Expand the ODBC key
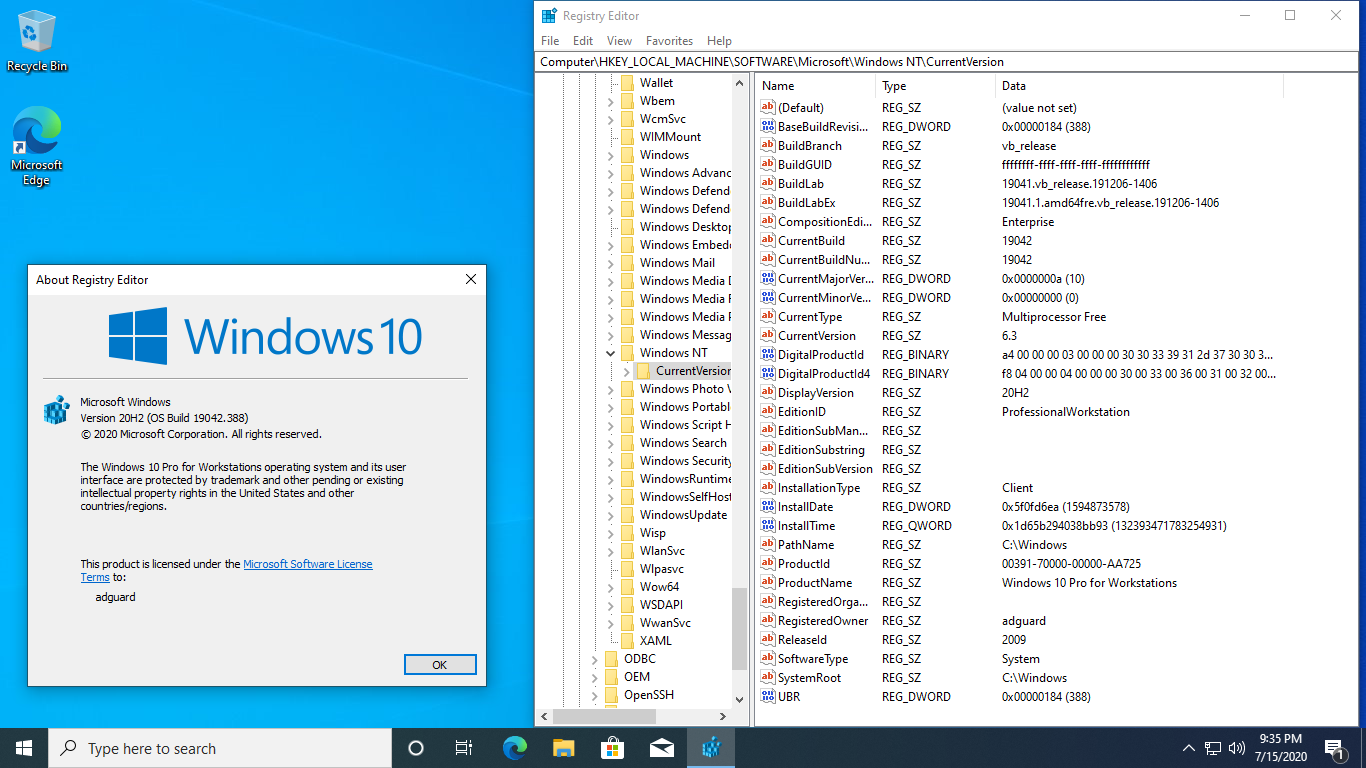 [595, 659]
